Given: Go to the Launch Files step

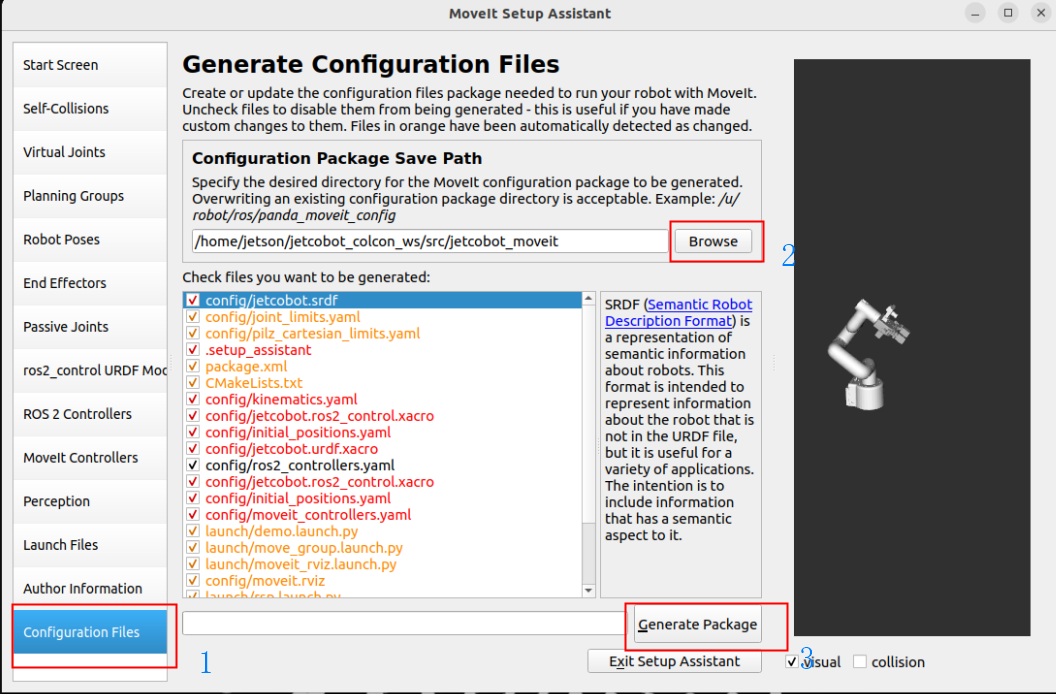Looking at the screenshot, I should click(x=90, y=545).
